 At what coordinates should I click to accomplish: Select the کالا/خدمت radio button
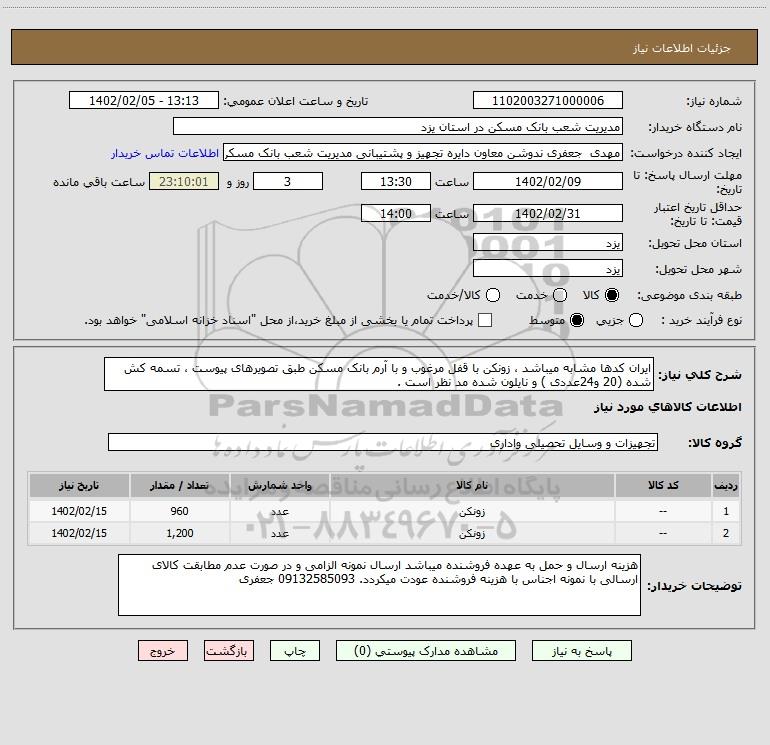493,295
